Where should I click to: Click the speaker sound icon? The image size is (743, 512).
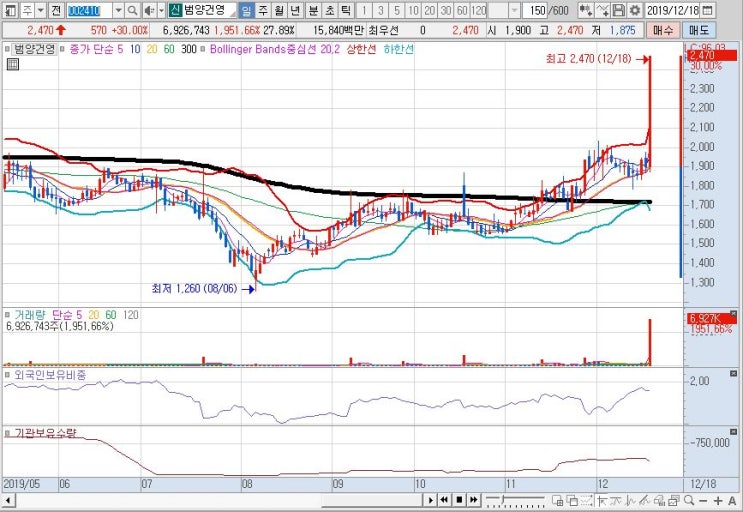tap(150, 10)
